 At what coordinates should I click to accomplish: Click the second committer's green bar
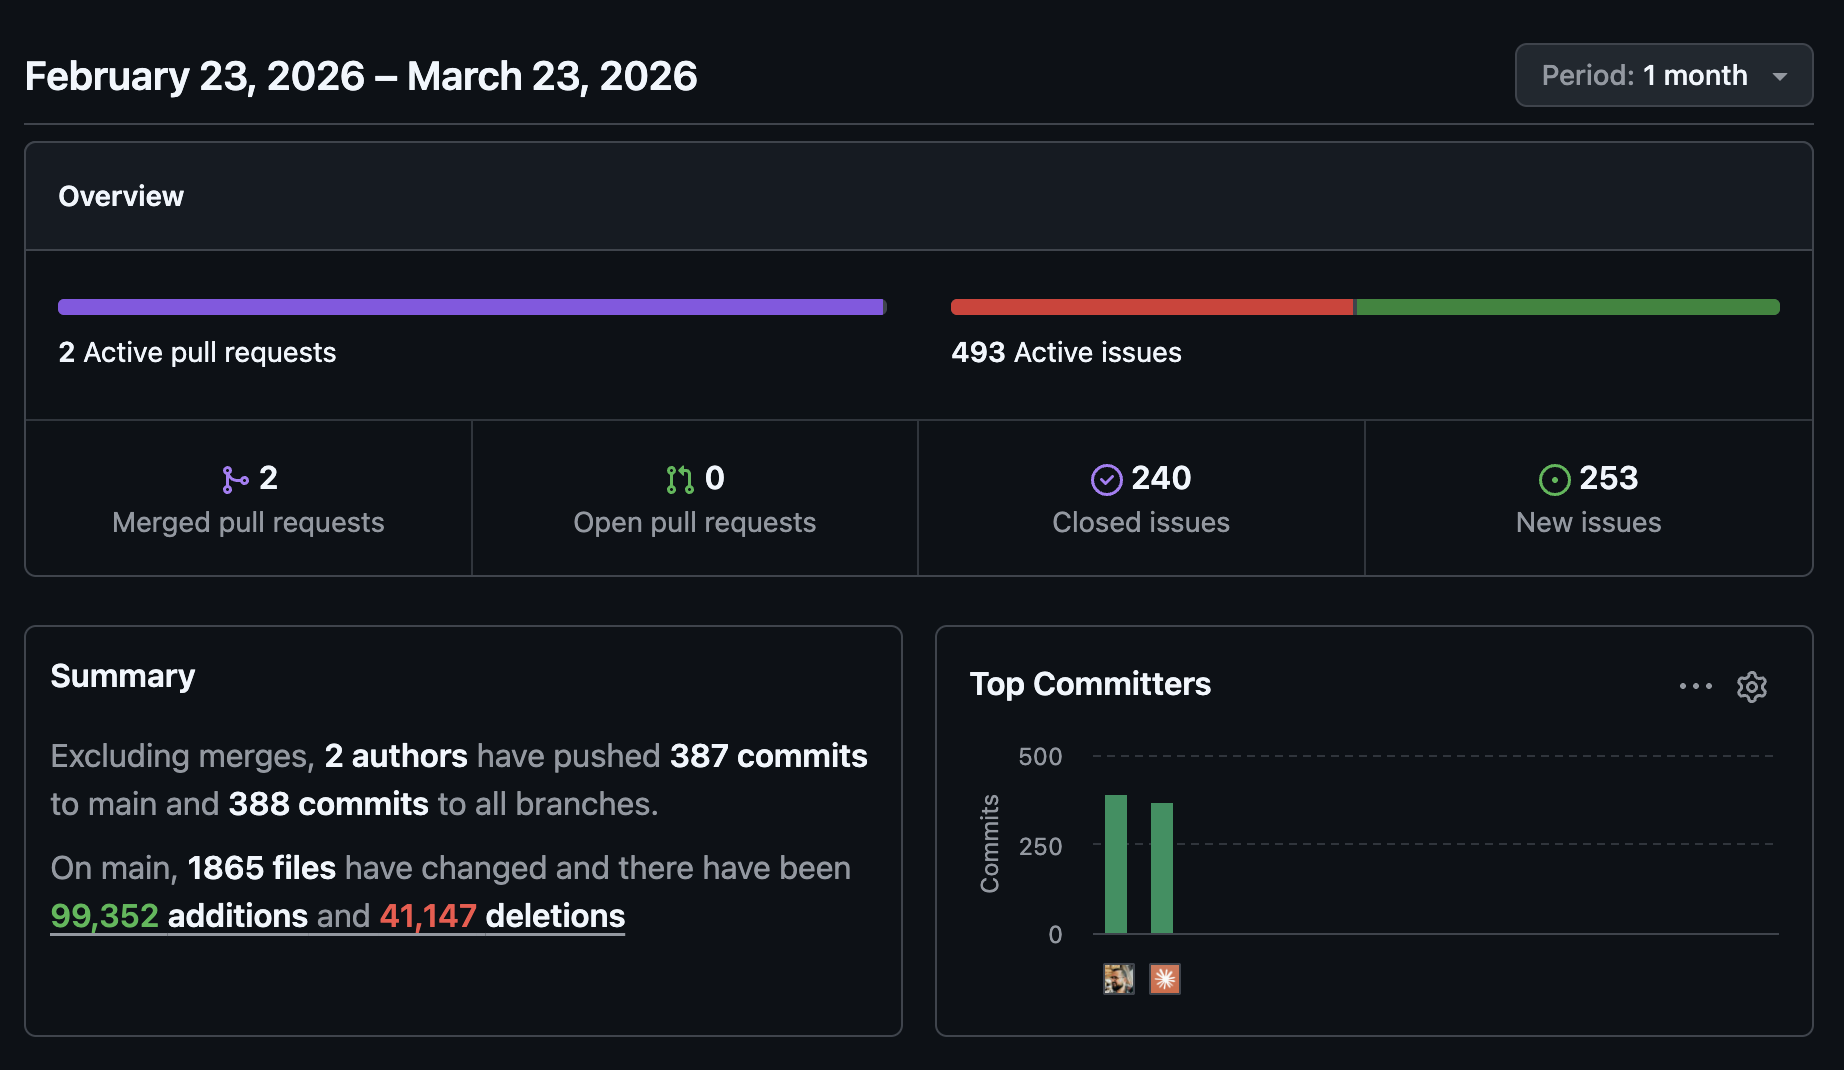click(x=1162, y=868)
